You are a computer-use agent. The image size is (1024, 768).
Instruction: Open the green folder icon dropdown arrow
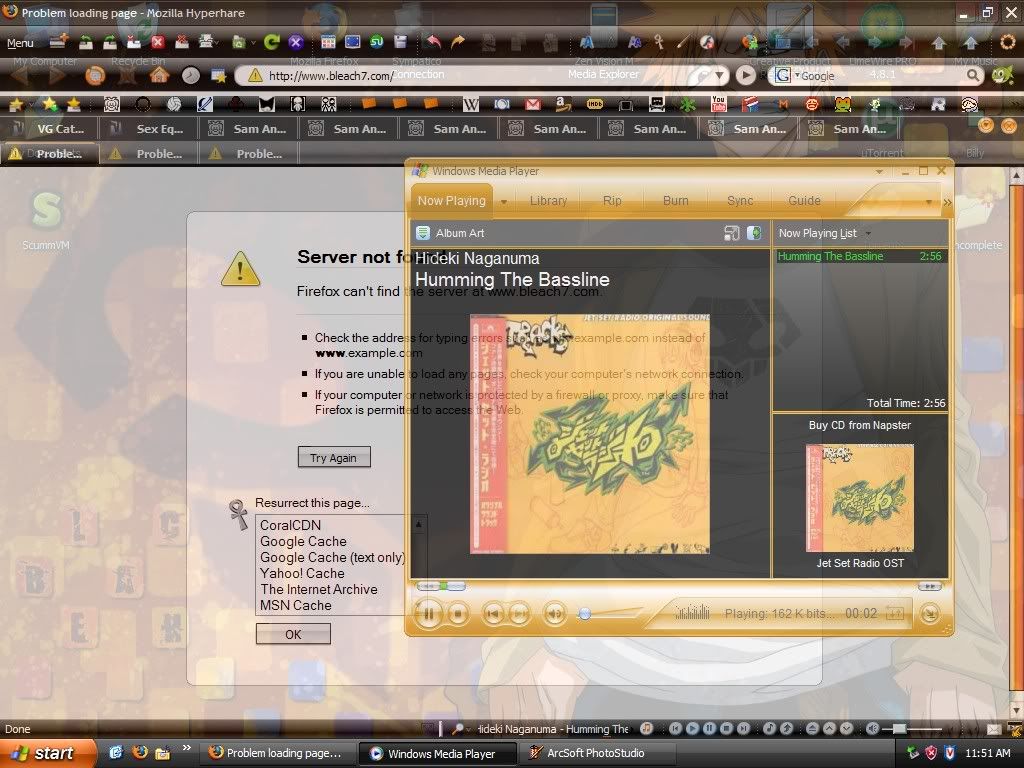[253, 43]
